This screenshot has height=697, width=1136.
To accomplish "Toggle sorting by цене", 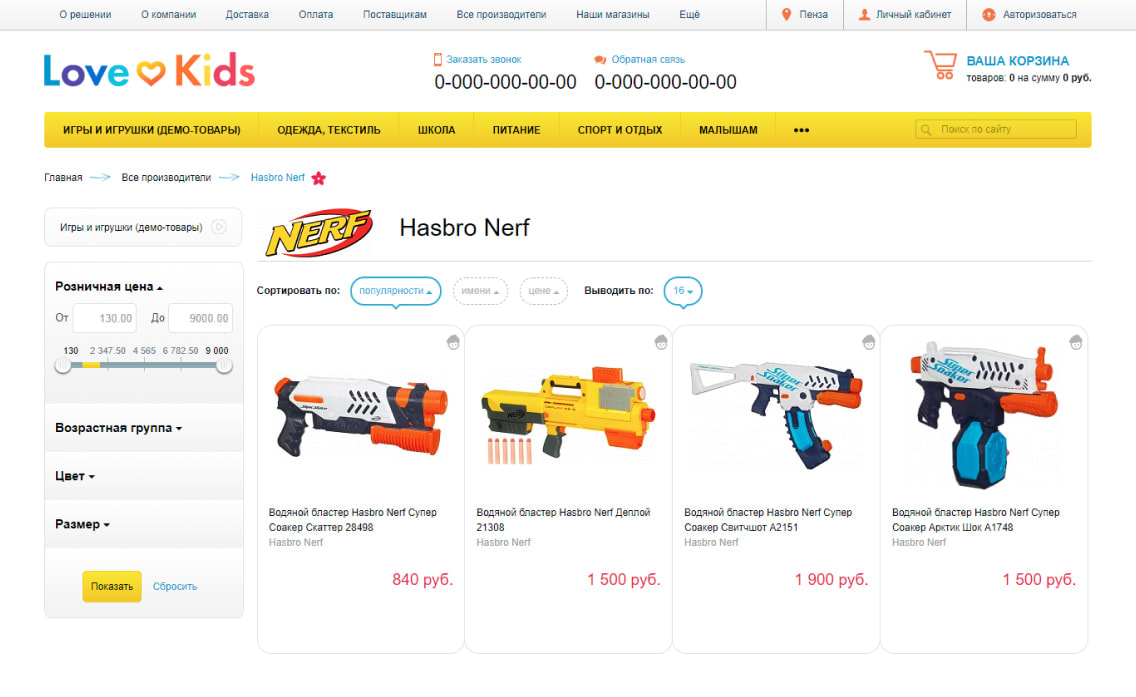I will pyautogui.click(x=543, y=291).
